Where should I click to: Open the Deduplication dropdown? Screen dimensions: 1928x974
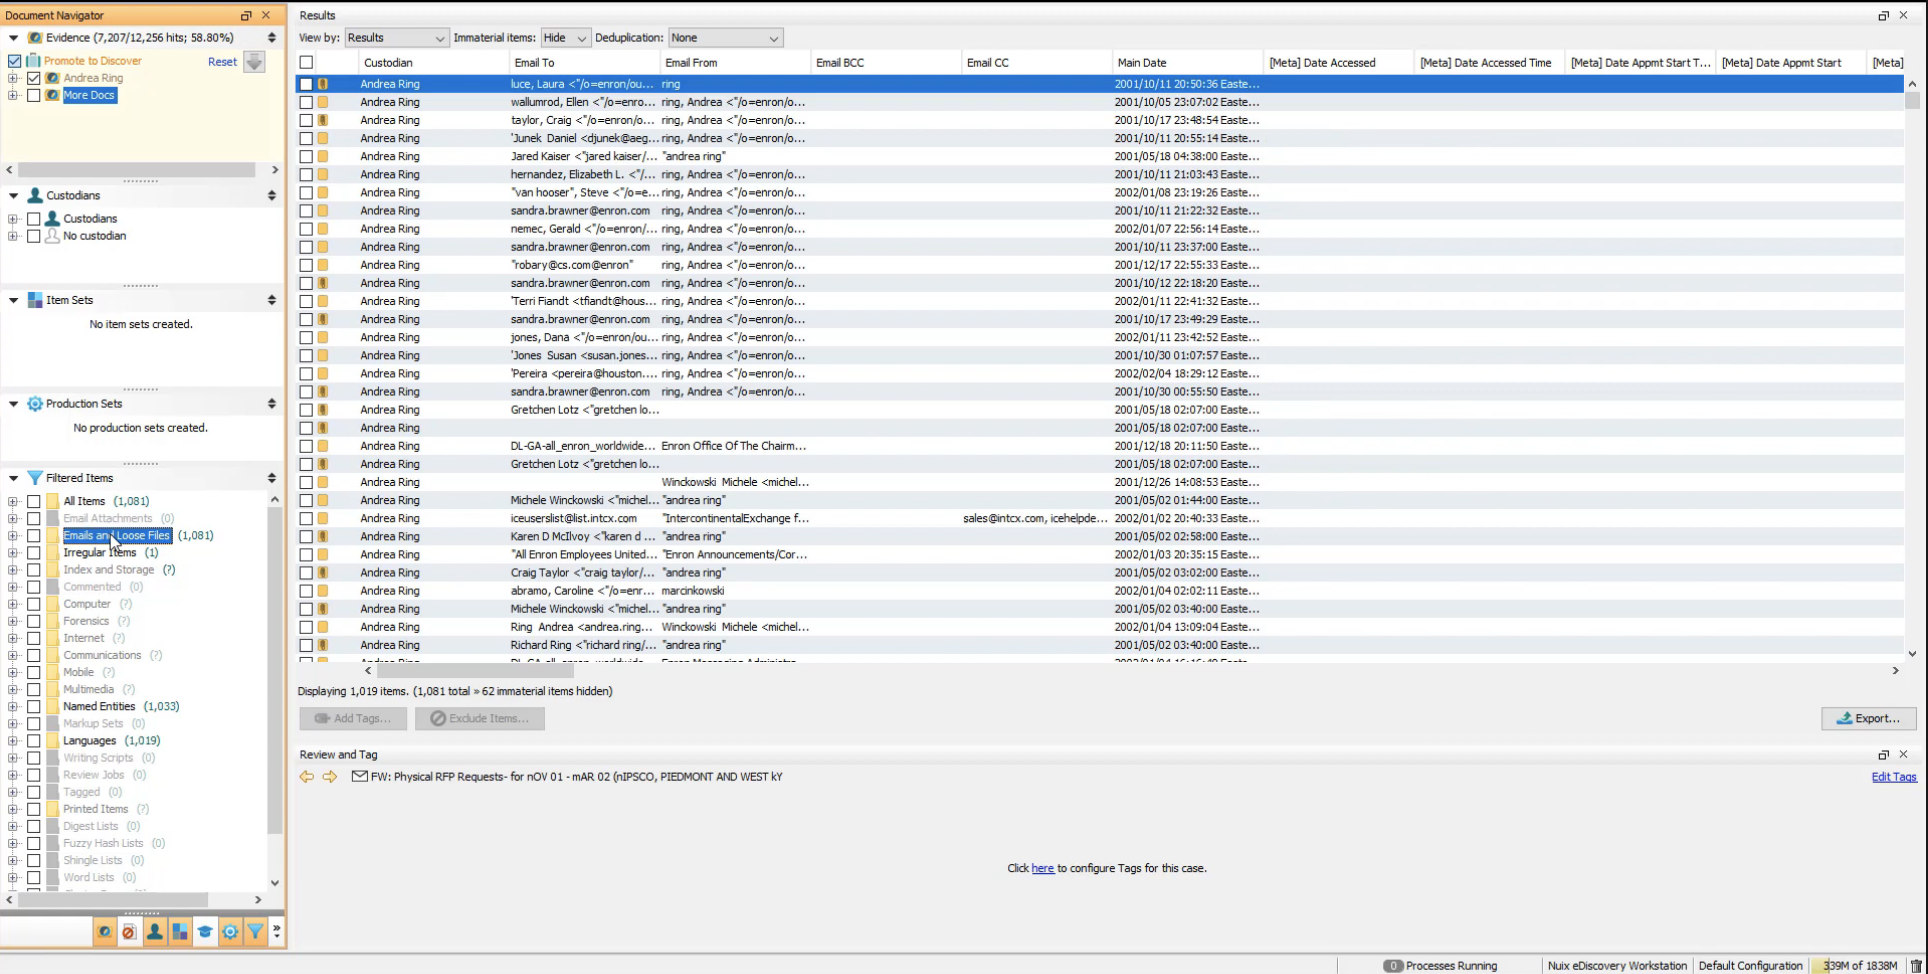coord(725,38)
